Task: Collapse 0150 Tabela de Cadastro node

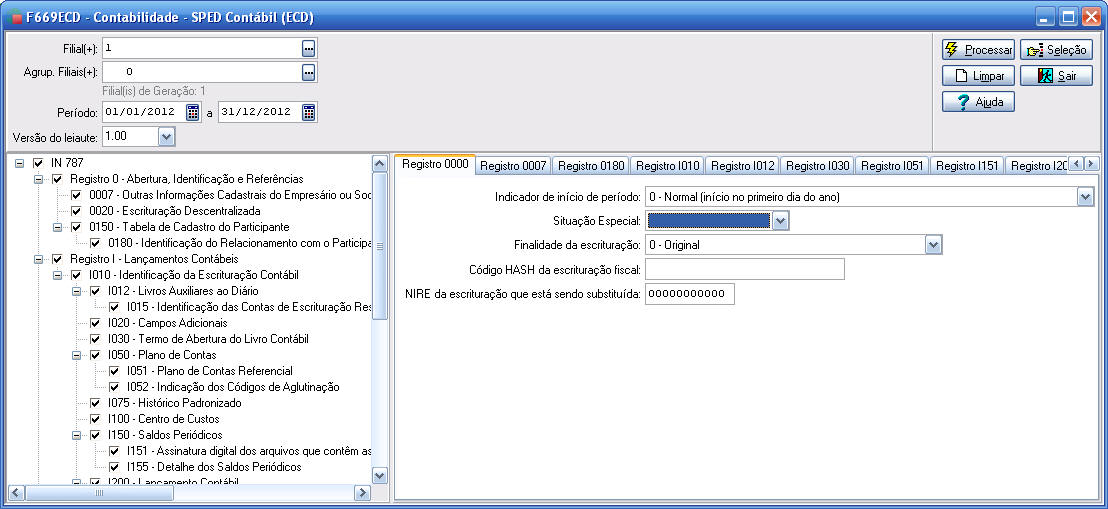Action: [x=57, y=227]
